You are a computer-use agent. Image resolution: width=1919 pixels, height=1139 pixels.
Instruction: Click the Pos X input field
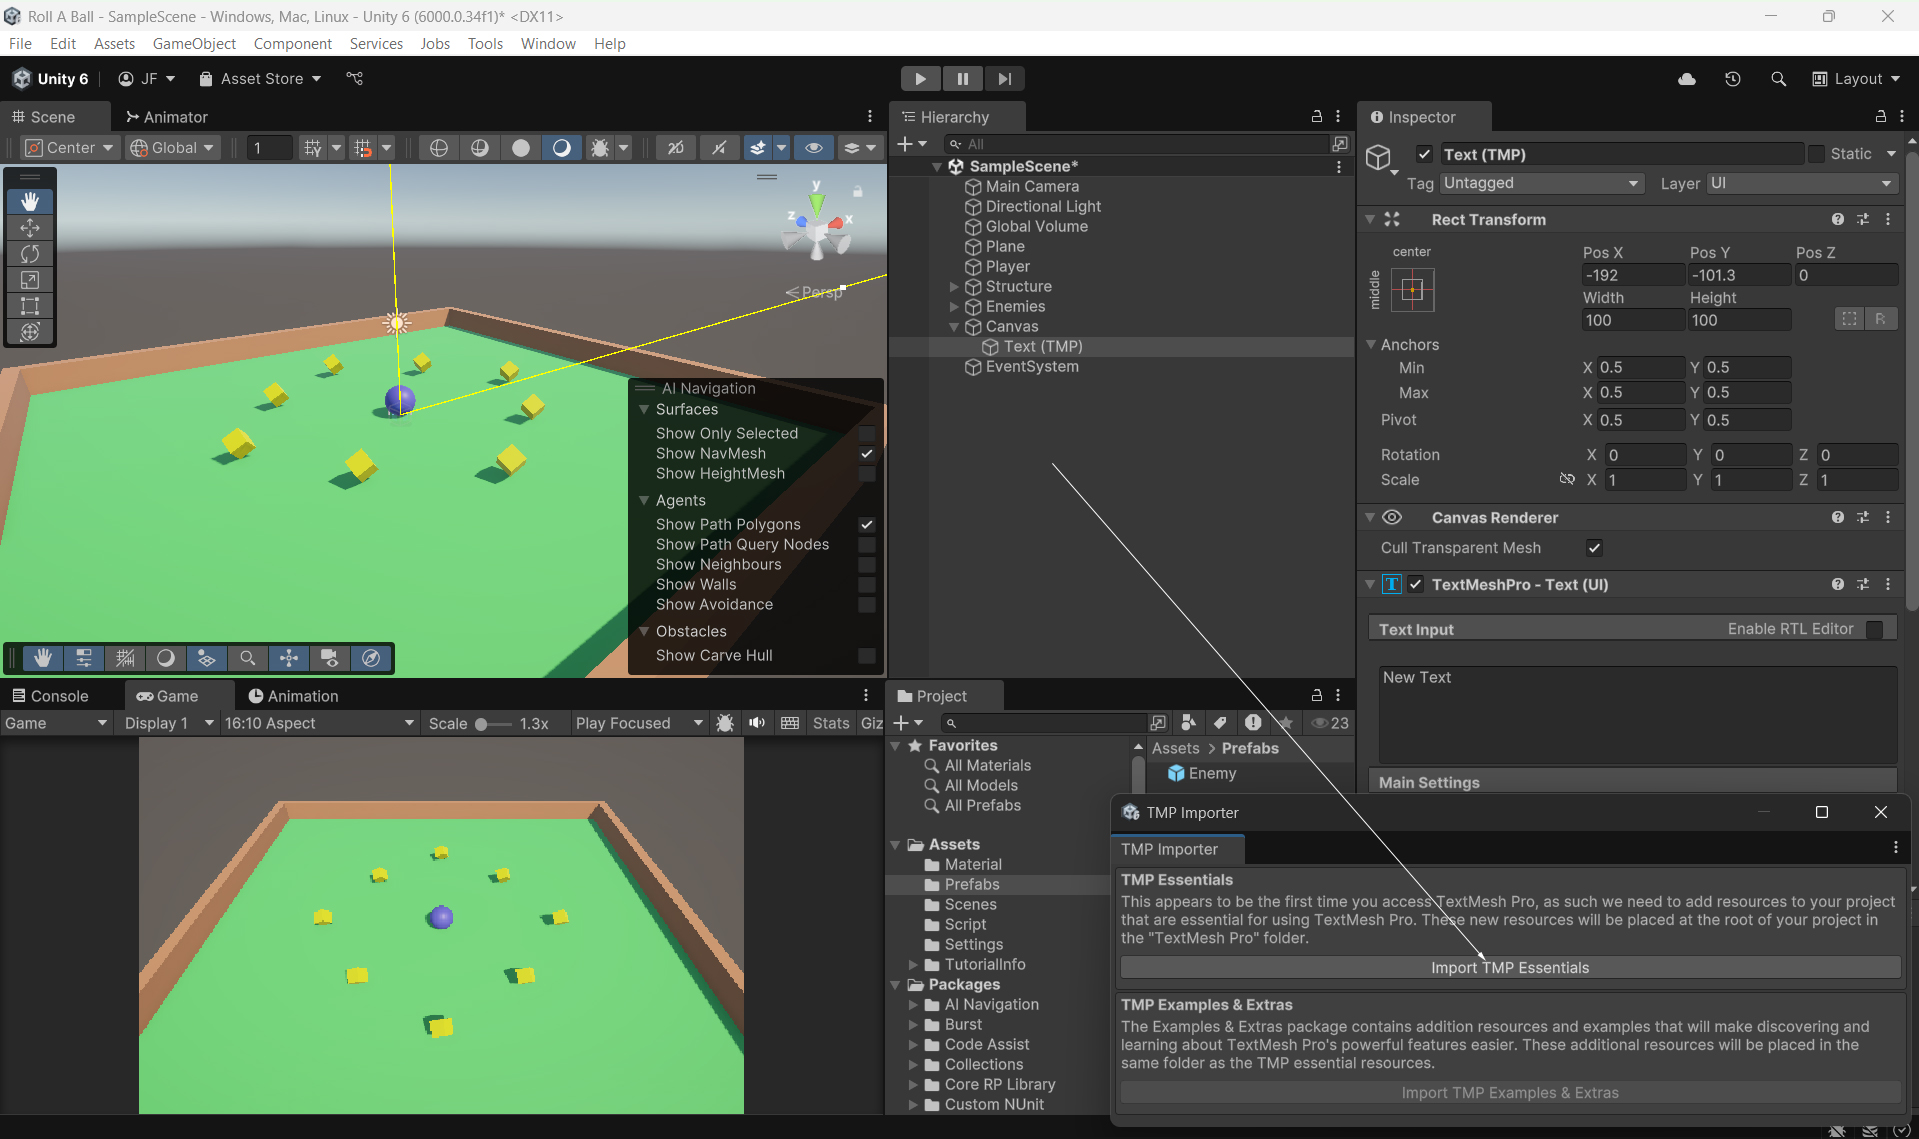pyautogui.click(x=1632, y=275)
